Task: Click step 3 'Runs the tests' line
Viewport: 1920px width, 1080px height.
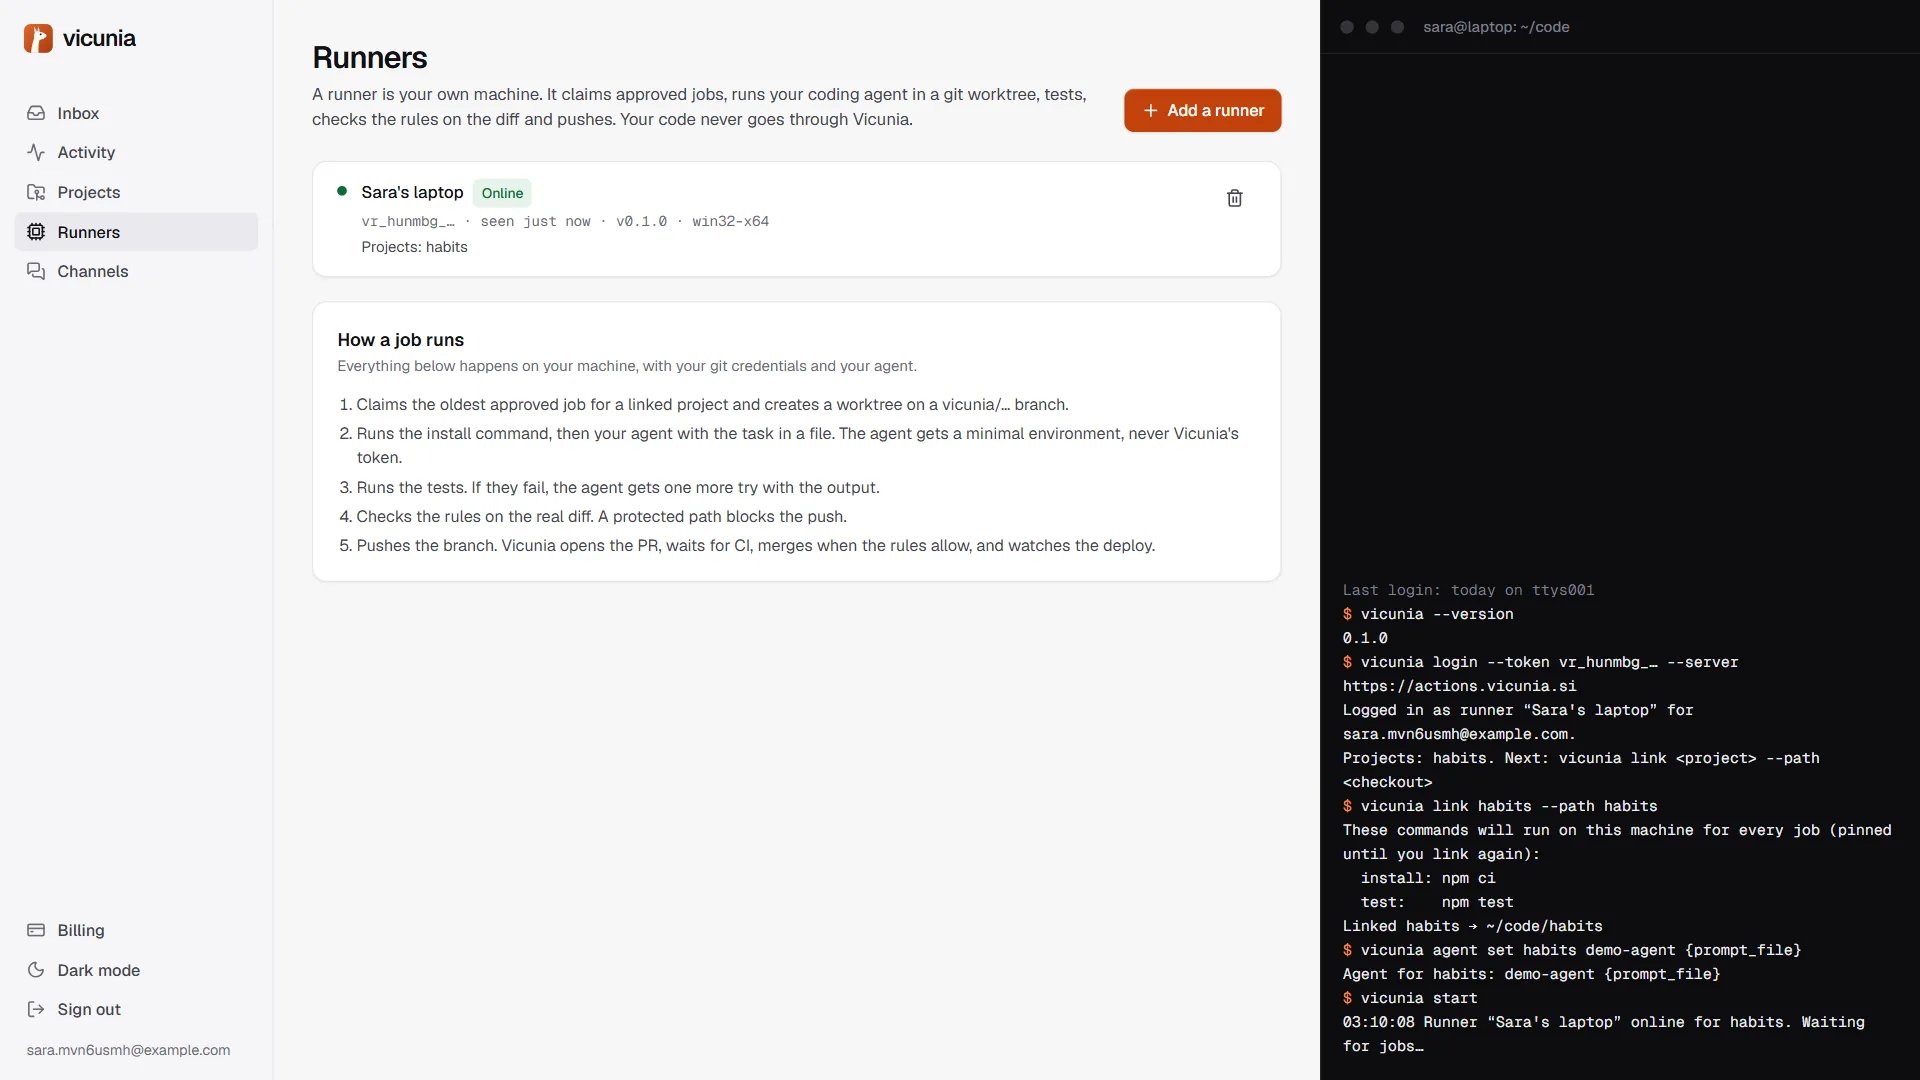Action: [x=618, y=487]
